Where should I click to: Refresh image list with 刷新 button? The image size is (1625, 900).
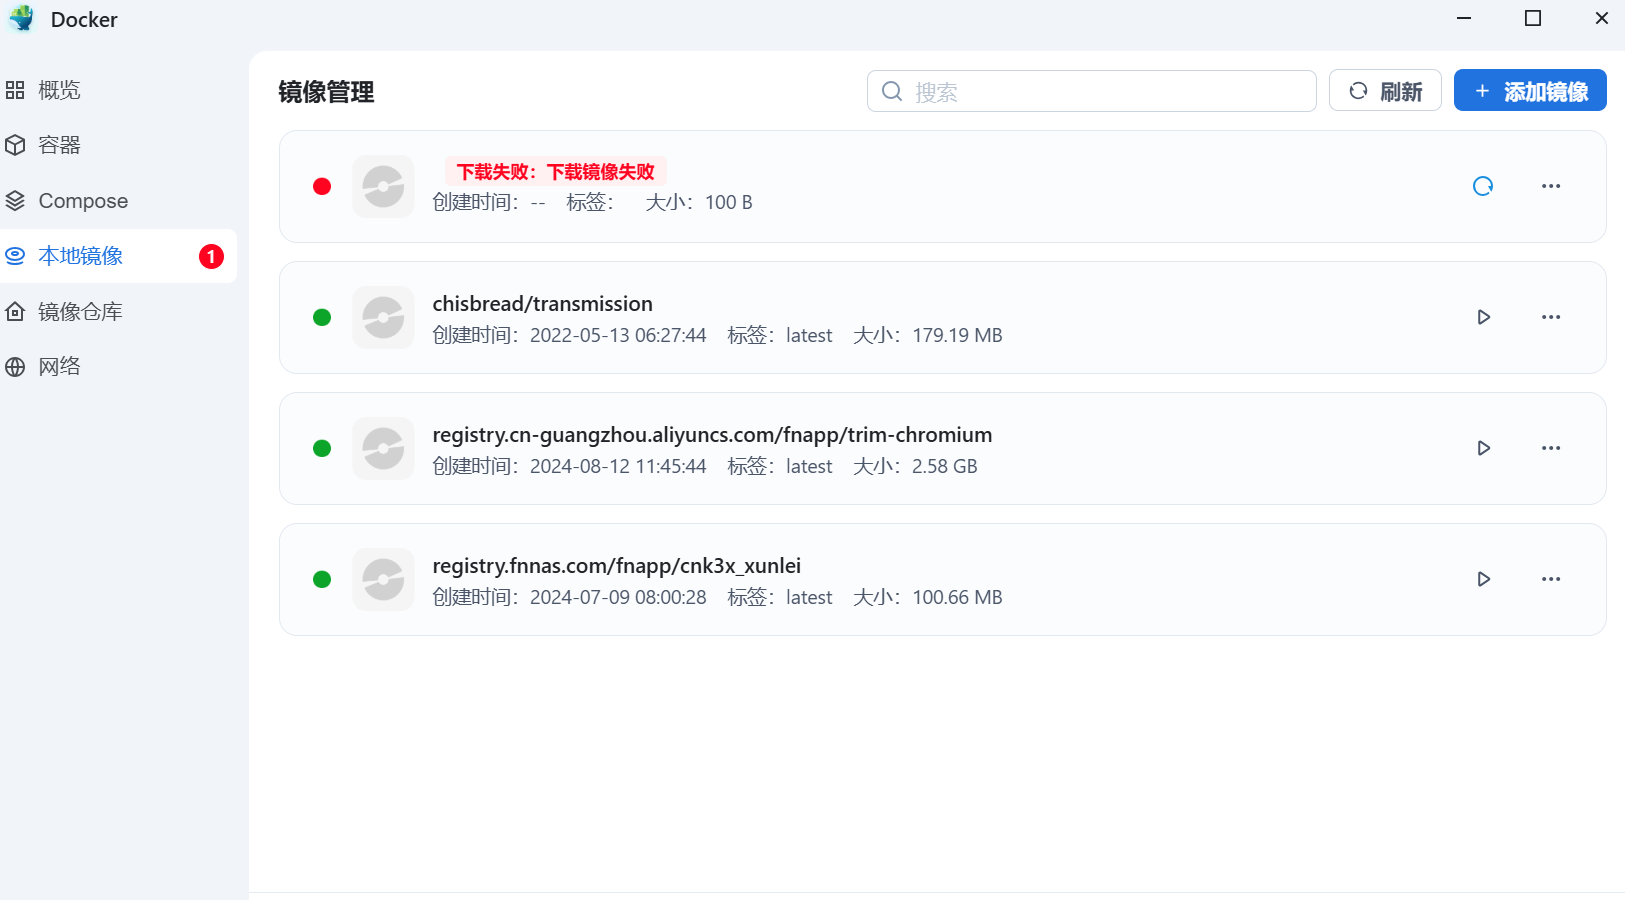coord(1385,91)
